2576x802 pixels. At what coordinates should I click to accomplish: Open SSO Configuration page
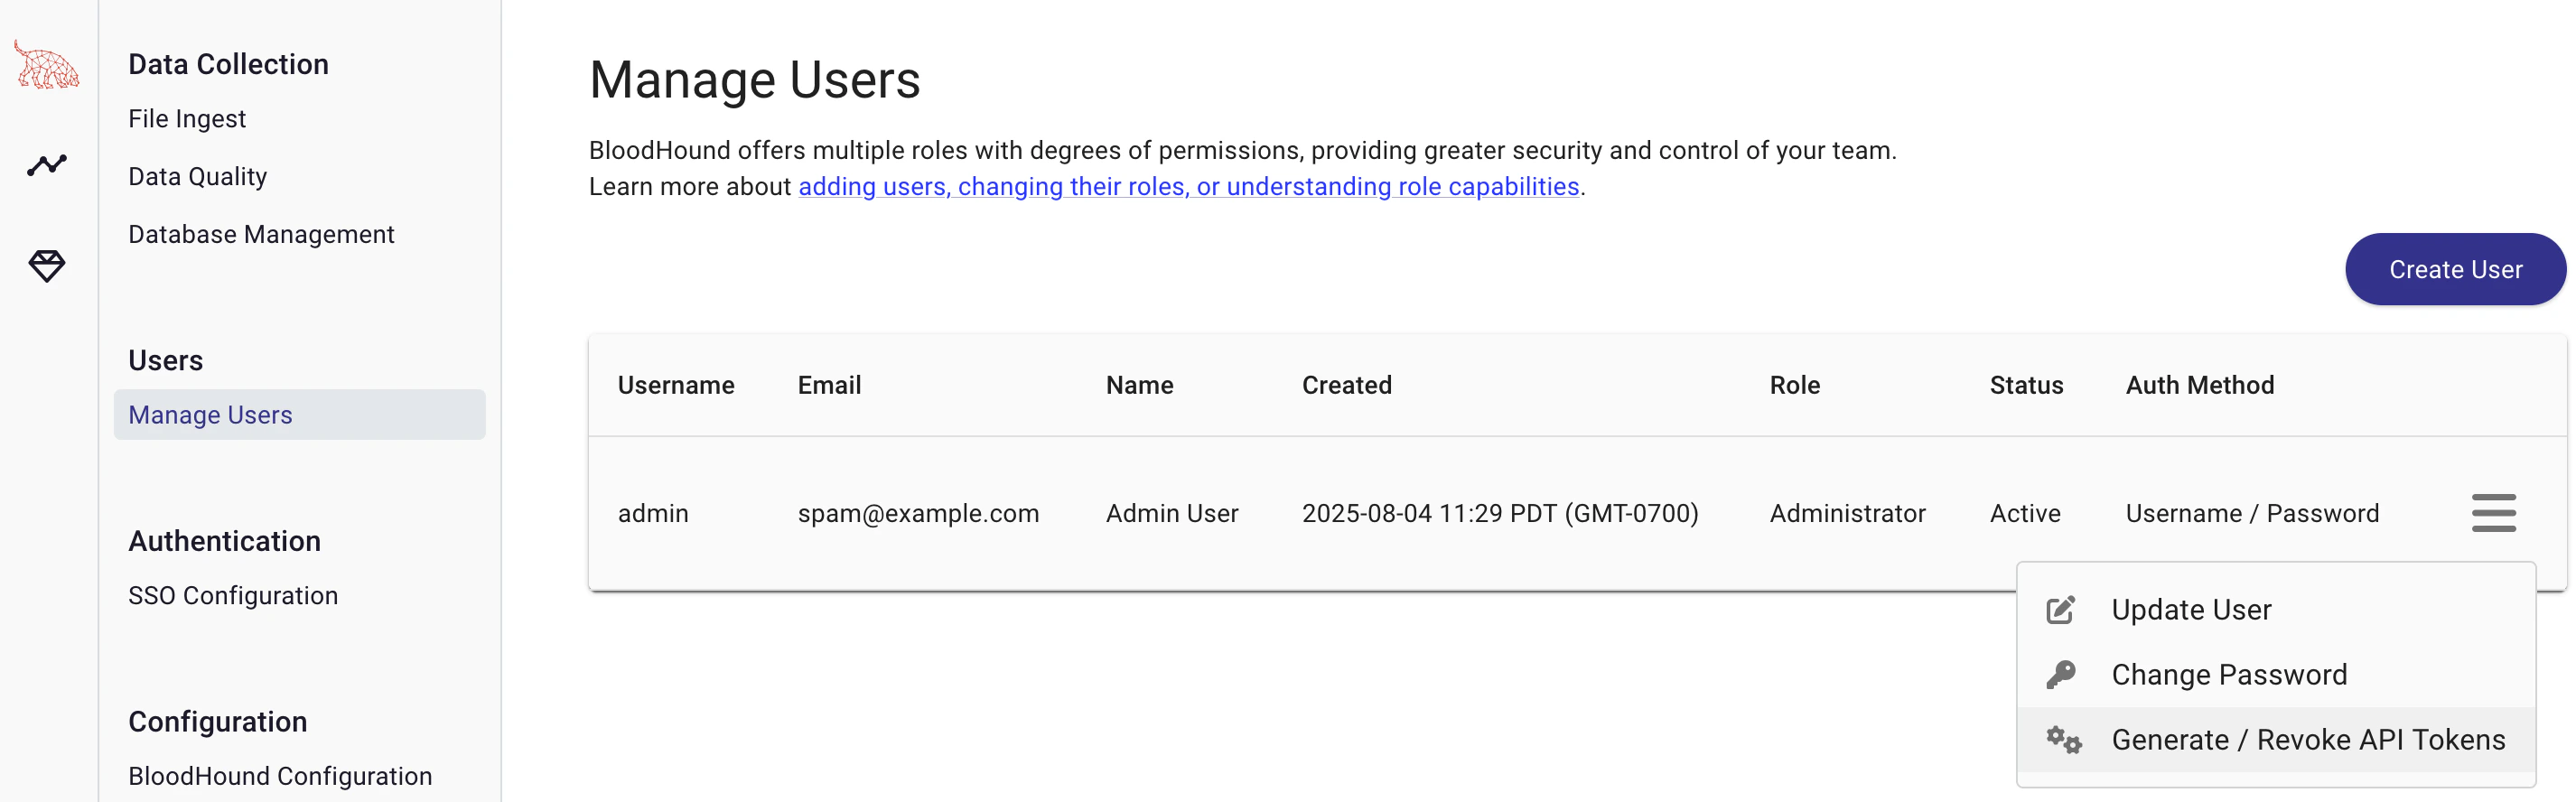233,596
